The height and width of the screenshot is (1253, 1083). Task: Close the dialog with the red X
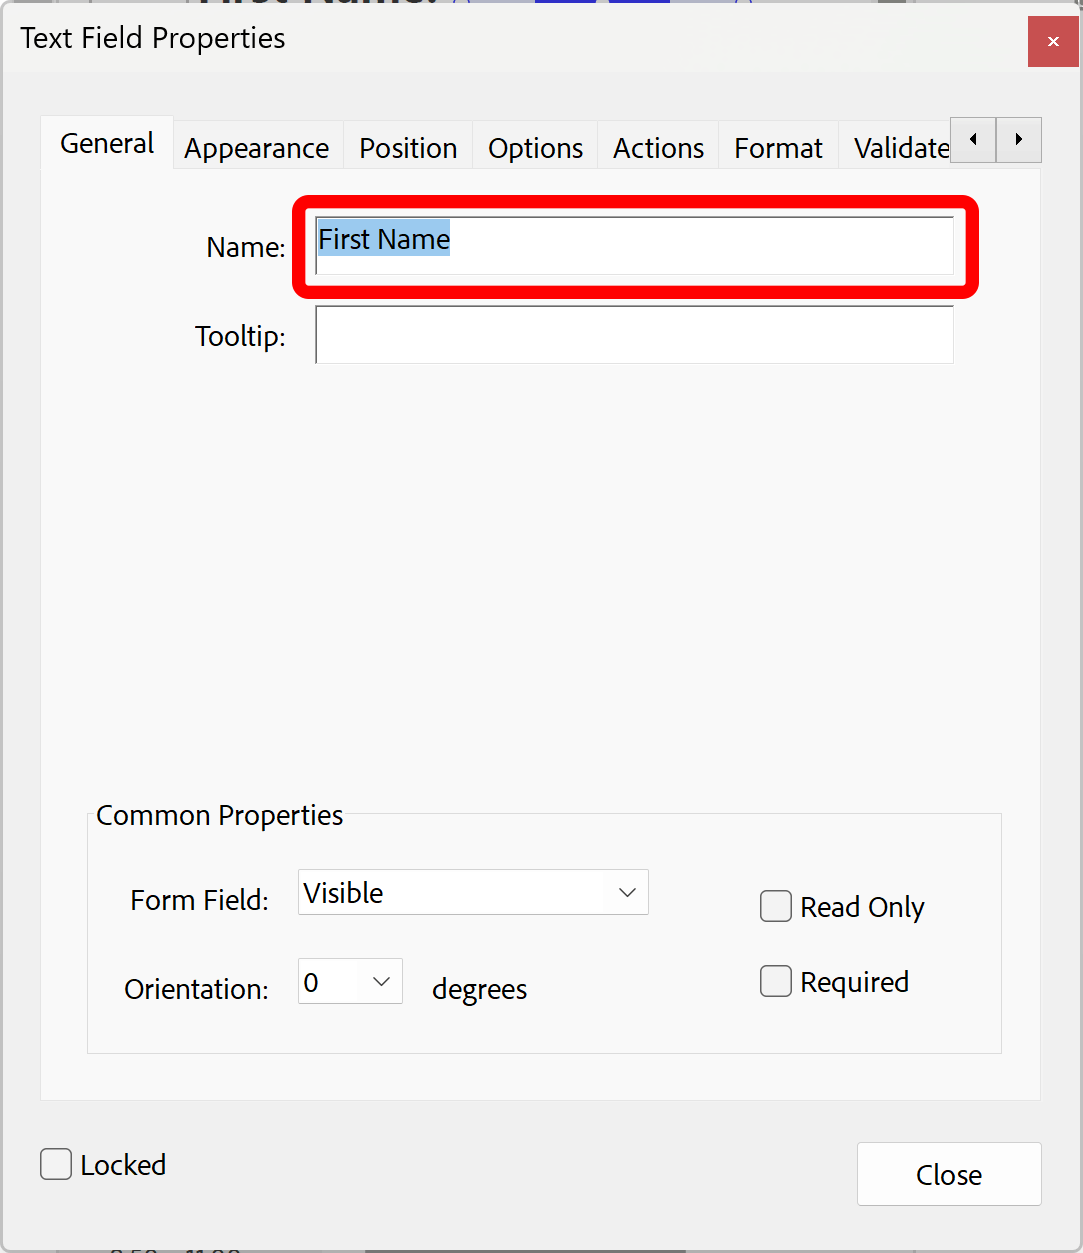tap(1052, 41)
